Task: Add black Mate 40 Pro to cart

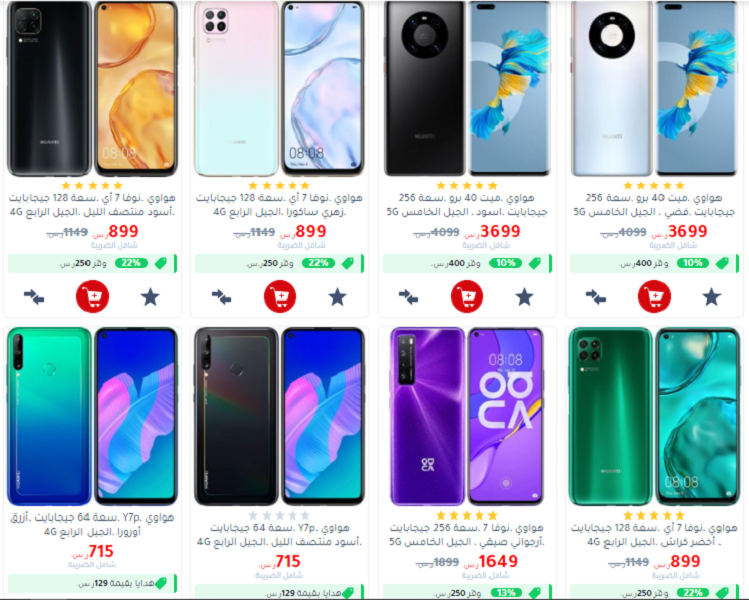Action: (x=467, y=297)
